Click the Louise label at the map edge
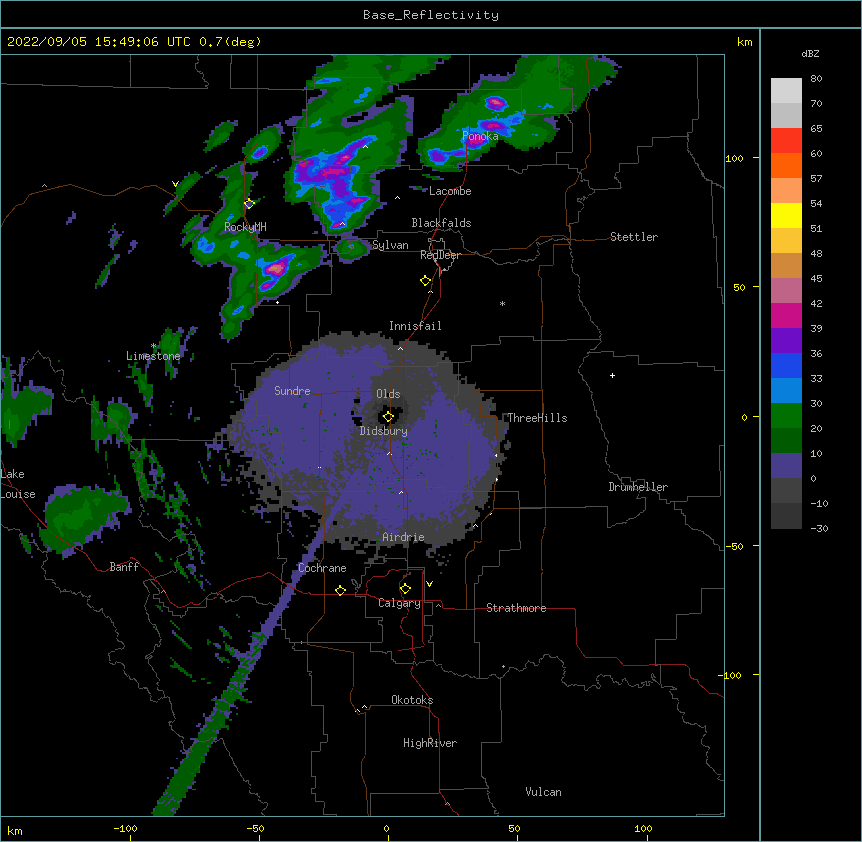Viewport: 862px width, 842px height. click(x=18, y=494)
